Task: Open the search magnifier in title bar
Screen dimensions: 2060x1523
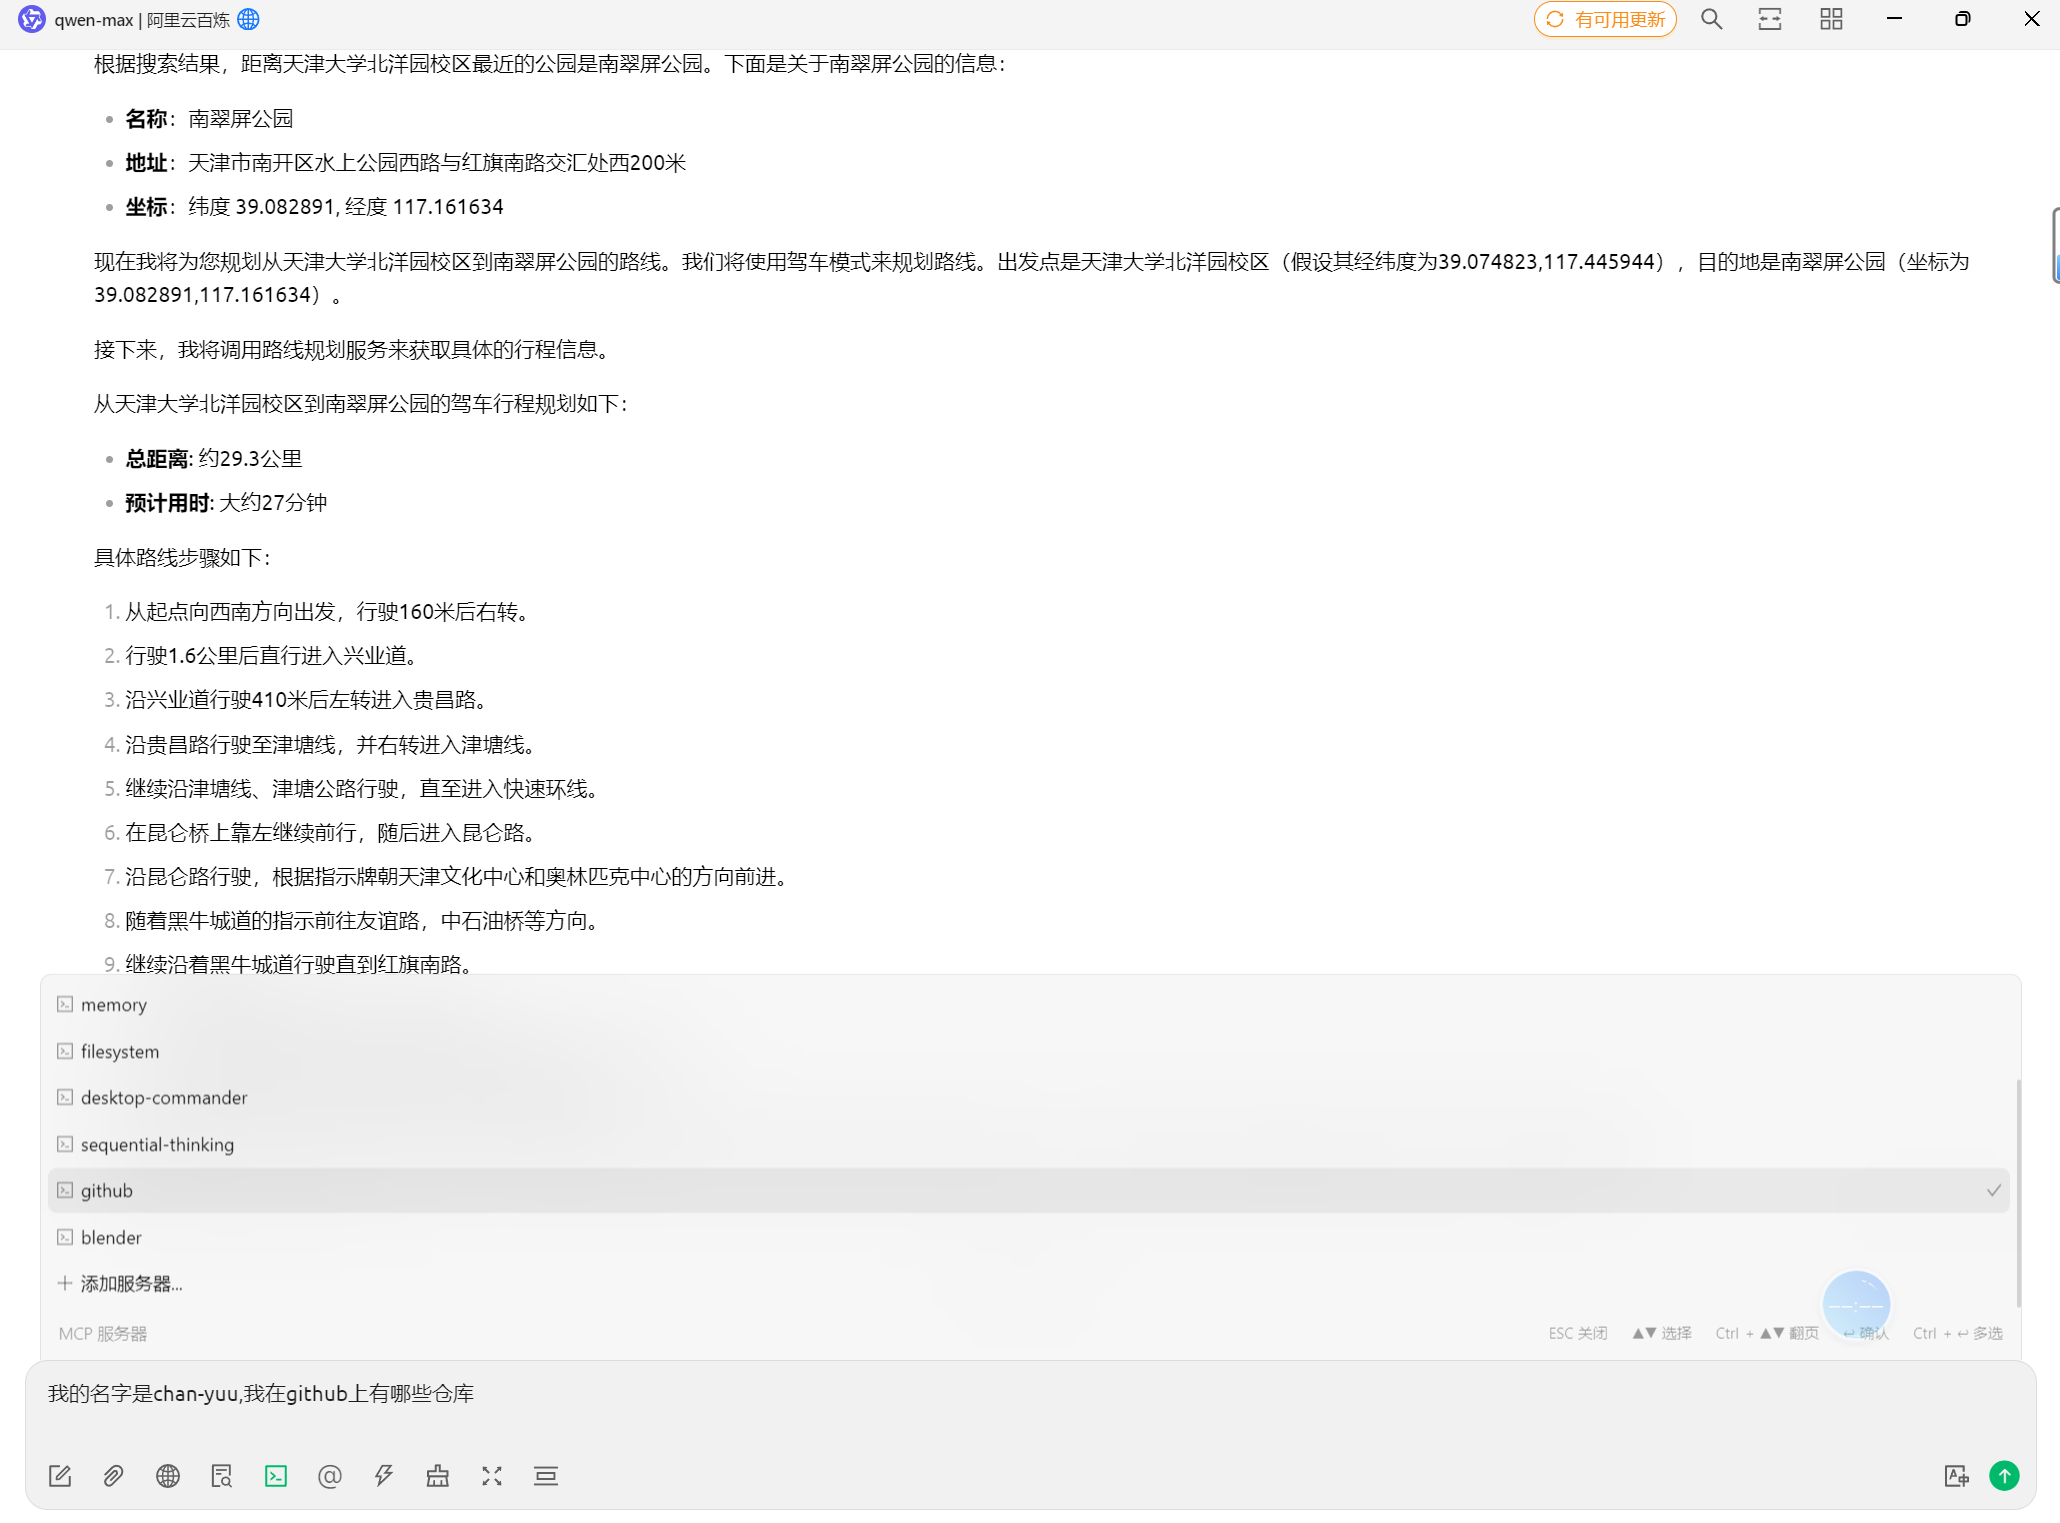Action: 1711,19
